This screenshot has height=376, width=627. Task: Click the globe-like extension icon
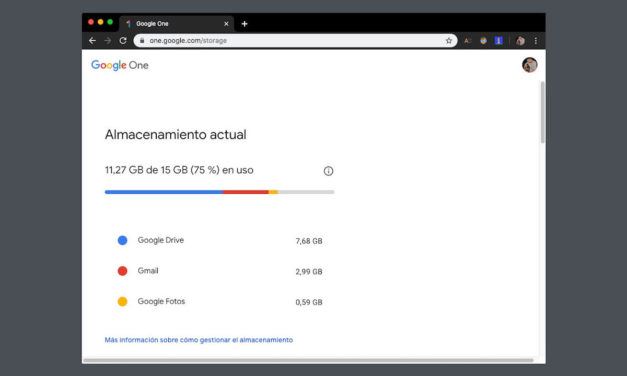(x=483, y=40)
